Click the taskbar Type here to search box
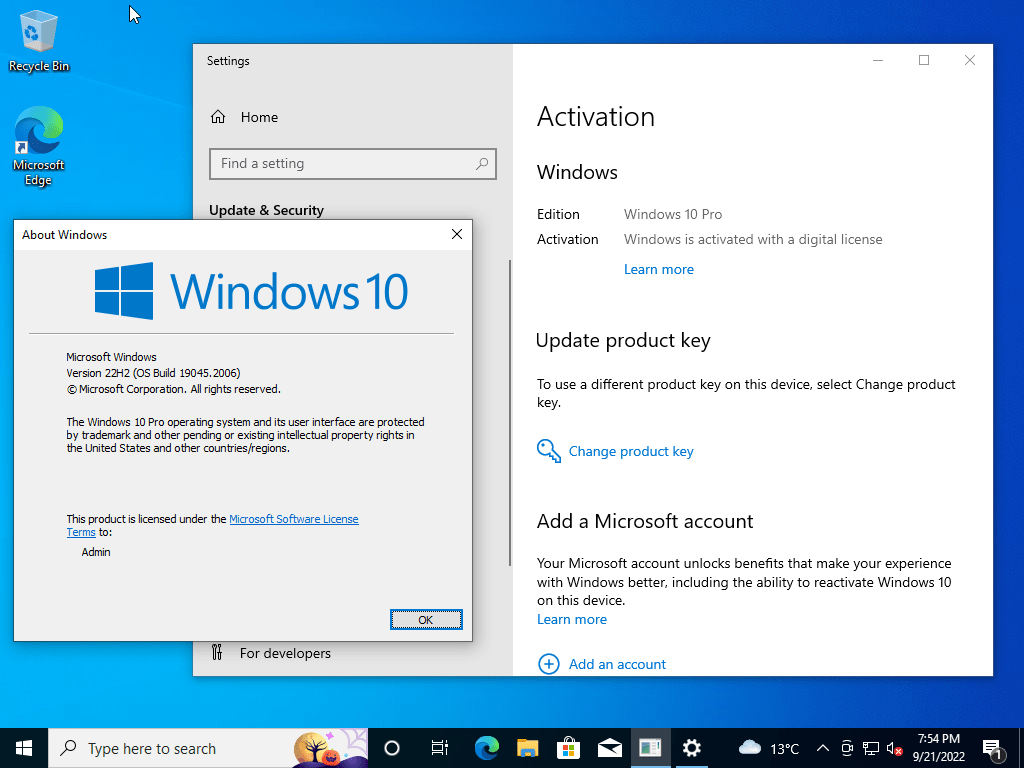This screenshot has width=1024, height=768. pos(208,748)
